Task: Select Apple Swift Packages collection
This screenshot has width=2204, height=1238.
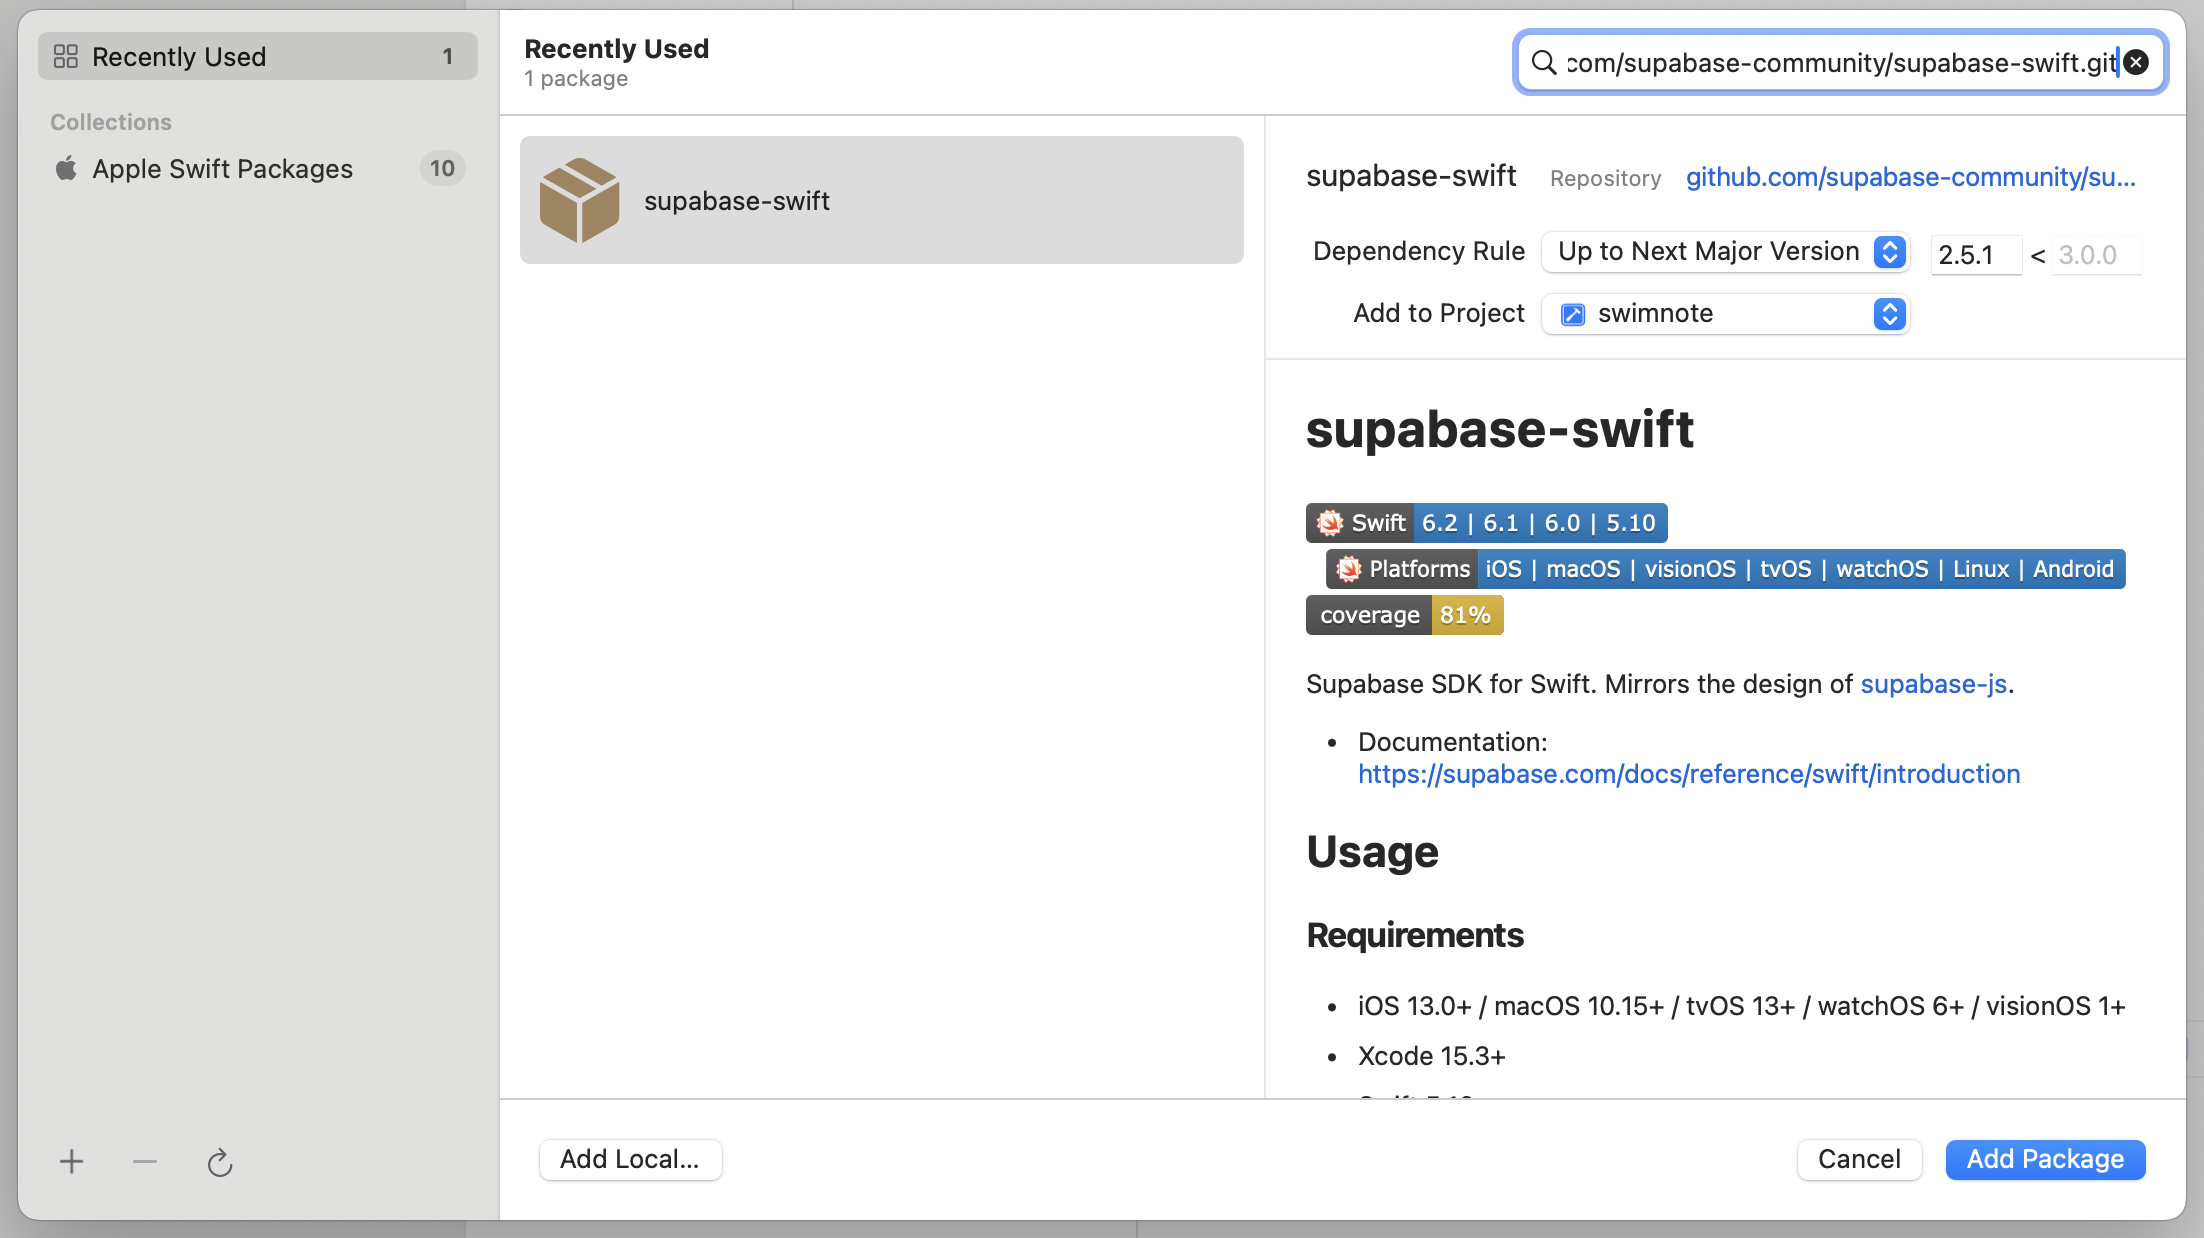Action: click(258, 169)
